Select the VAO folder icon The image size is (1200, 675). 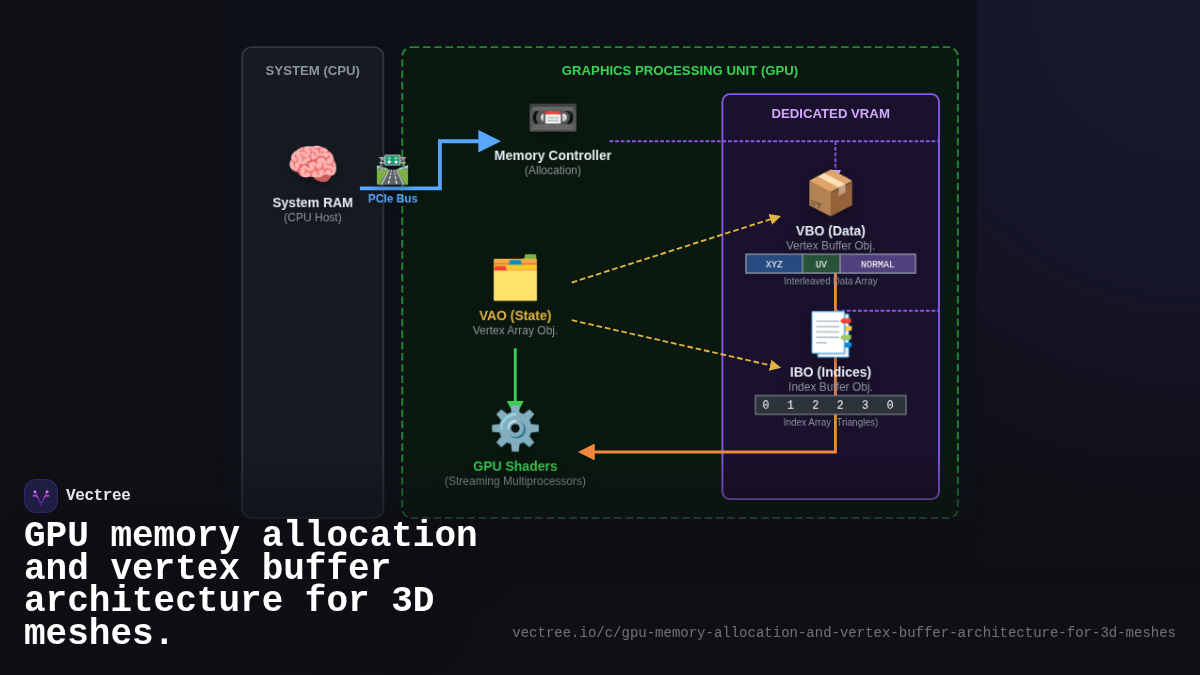point(515,279)
